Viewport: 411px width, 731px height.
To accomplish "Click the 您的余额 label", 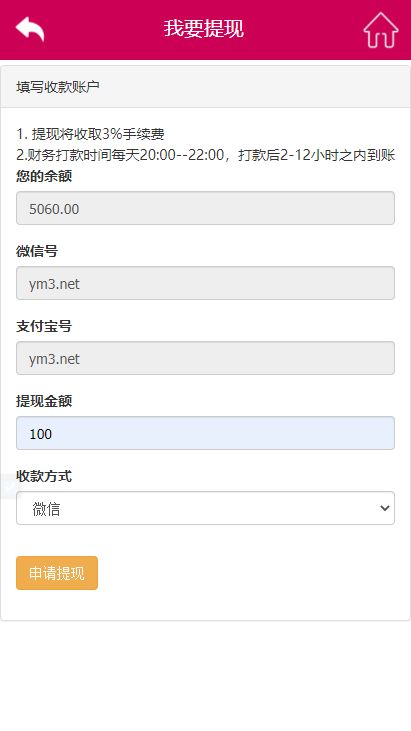I will tap(44, 177).
